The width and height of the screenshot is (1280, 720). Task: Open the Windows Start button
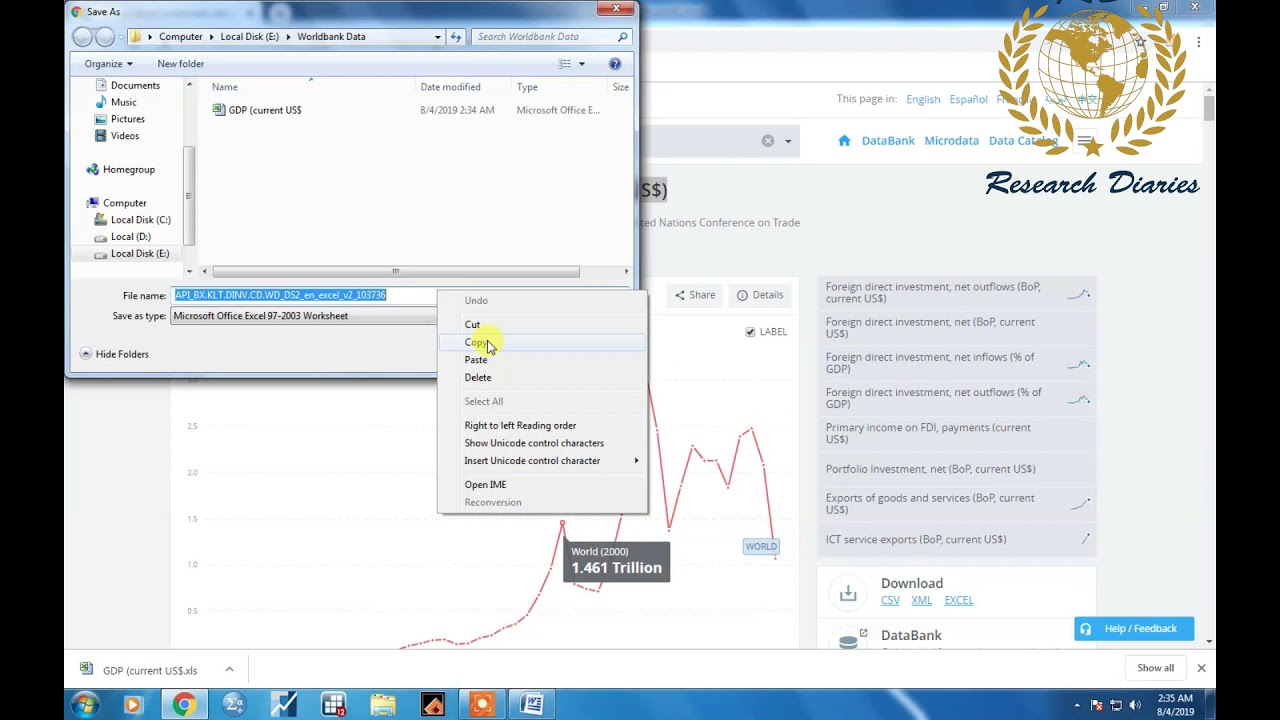84,705
